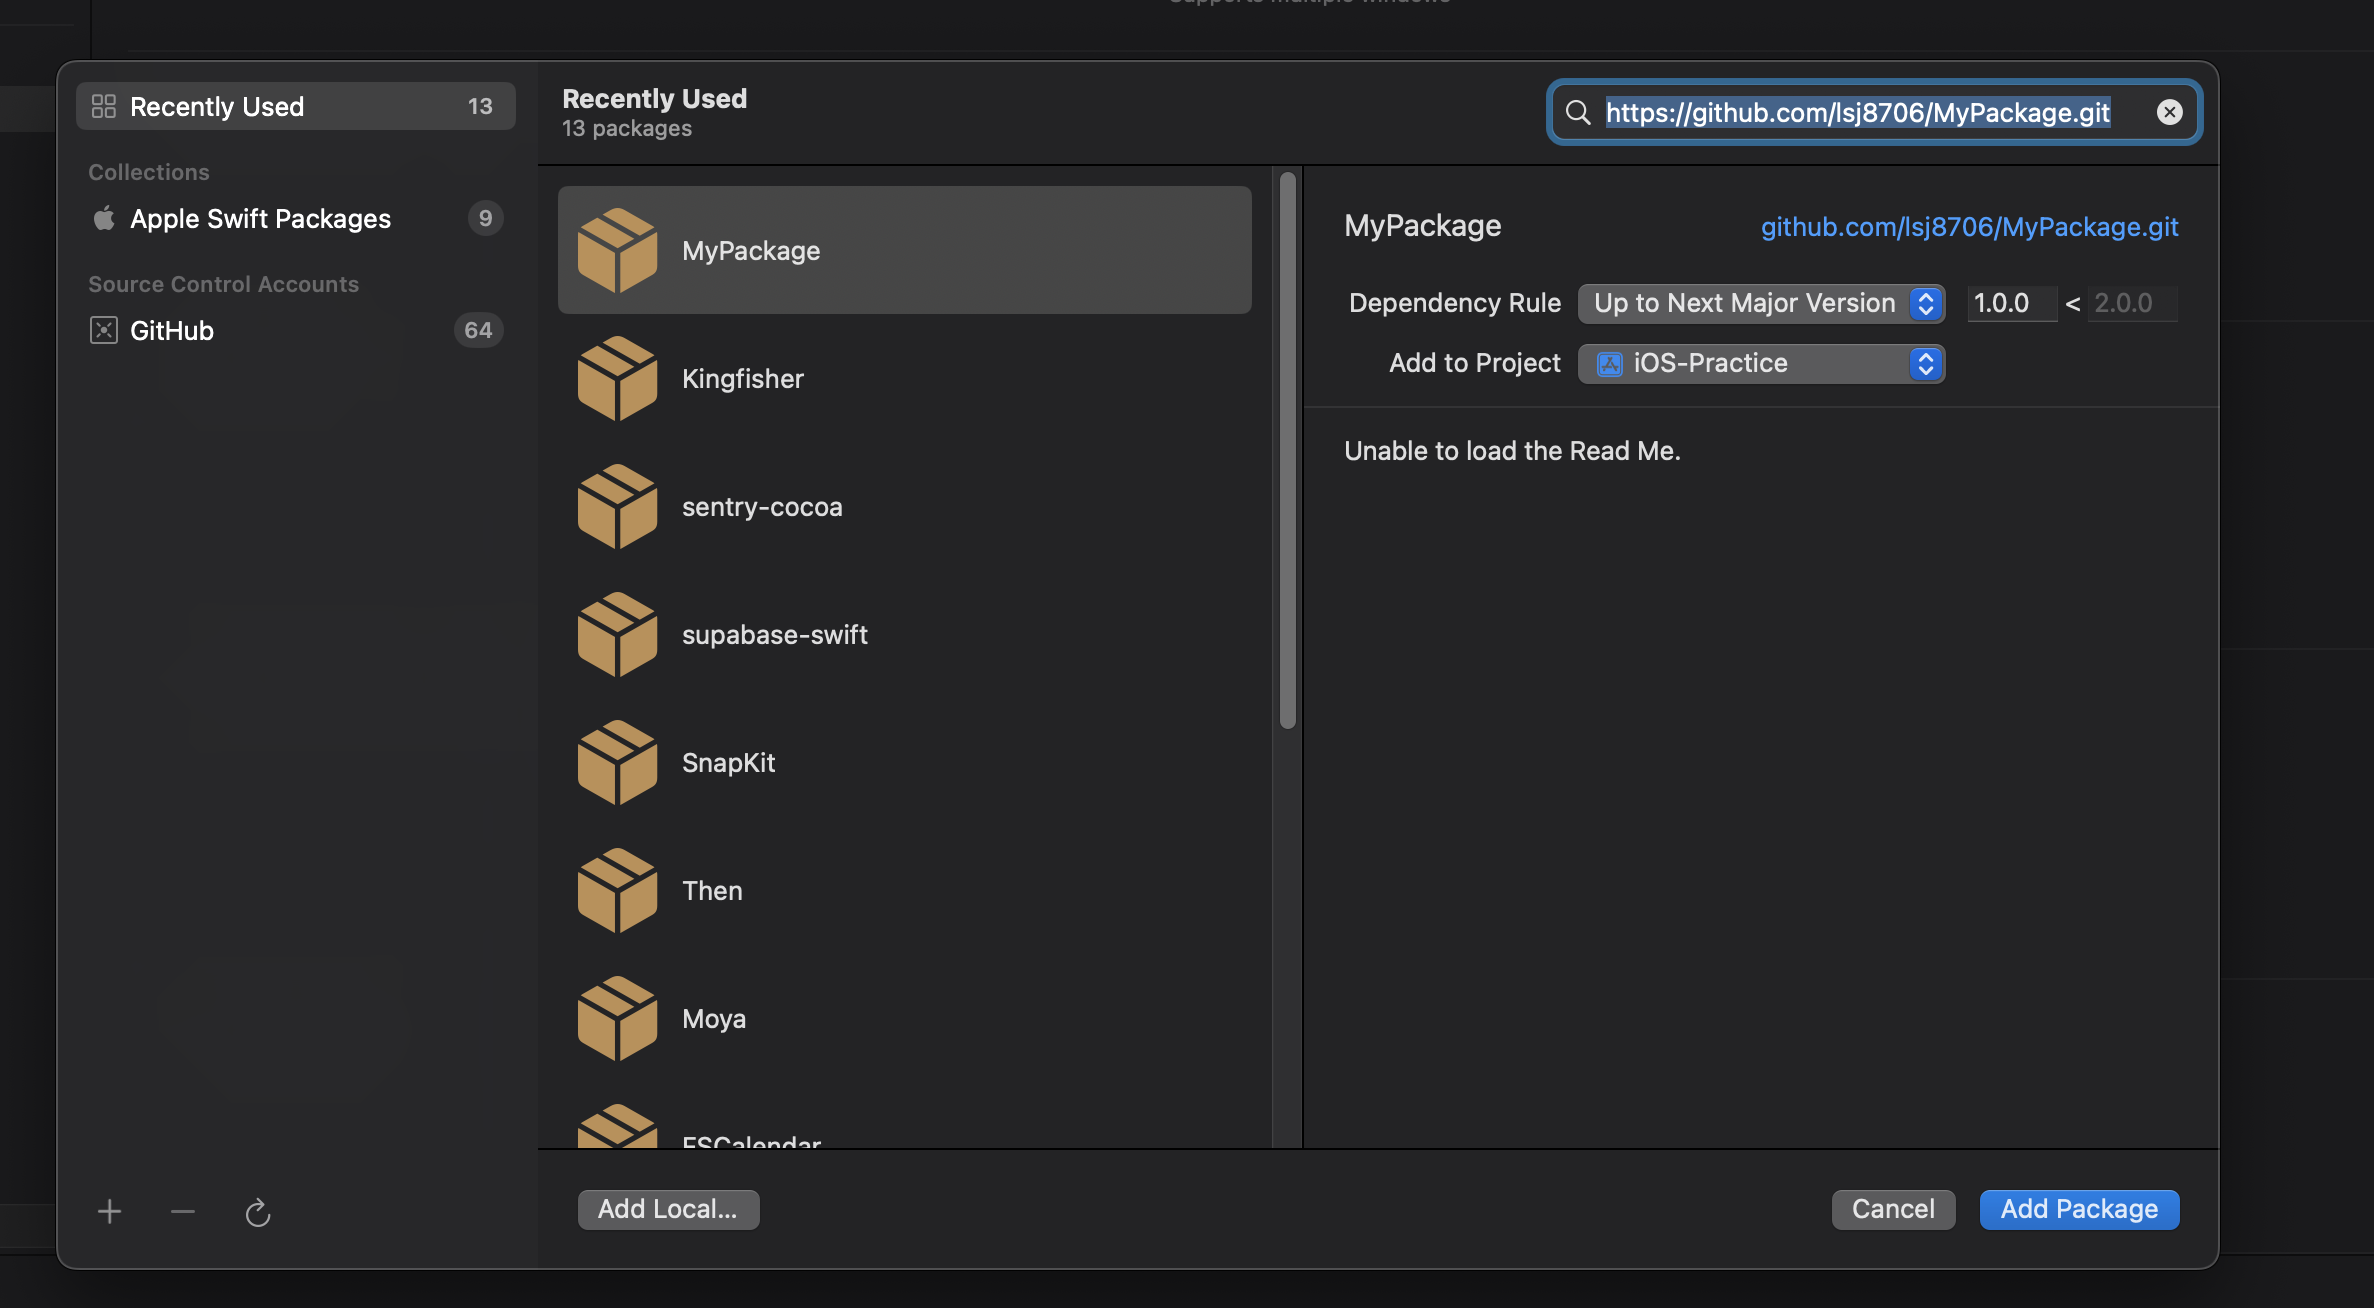Click the MyPackage title in detail pane
The height and width of the screenshot is (1308, 2374).
1422,226
